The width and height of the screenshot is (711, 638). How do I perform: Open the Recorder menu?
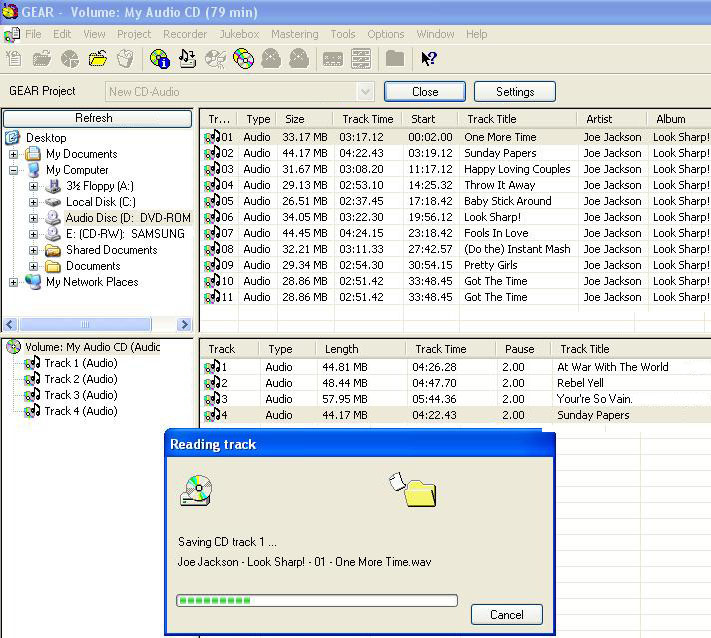point(185,34)
